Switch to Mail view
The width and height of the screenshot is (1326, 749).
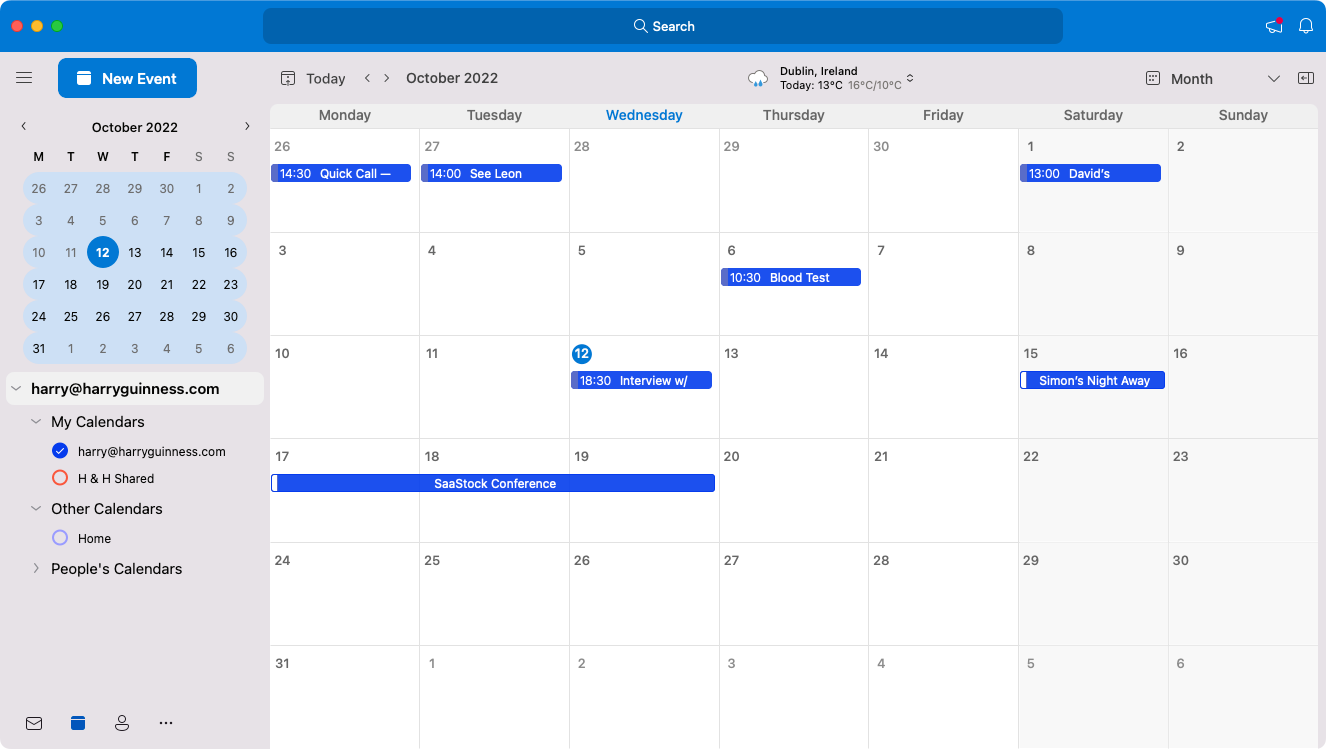[x=34, y=723]
